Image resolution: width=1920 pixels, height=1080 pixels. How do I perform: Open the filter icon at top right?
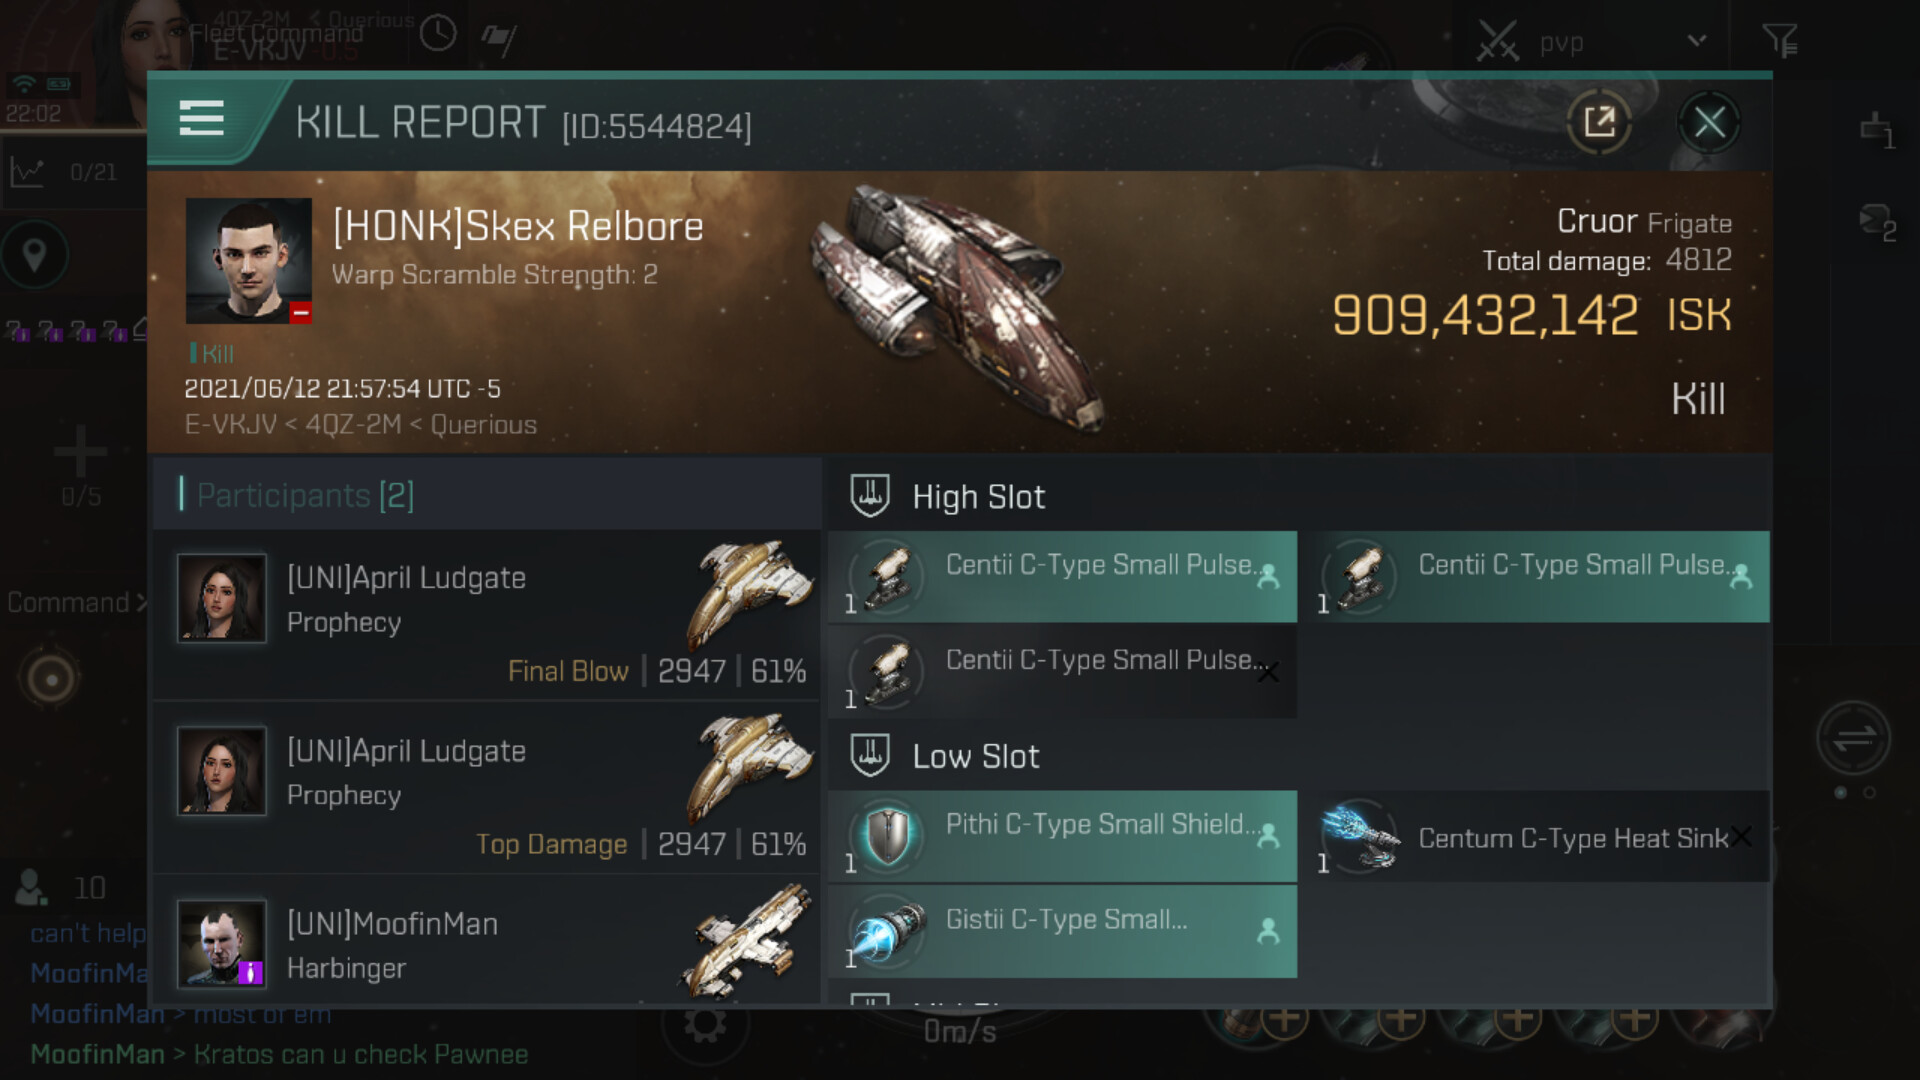click(x=1779, y=41)
